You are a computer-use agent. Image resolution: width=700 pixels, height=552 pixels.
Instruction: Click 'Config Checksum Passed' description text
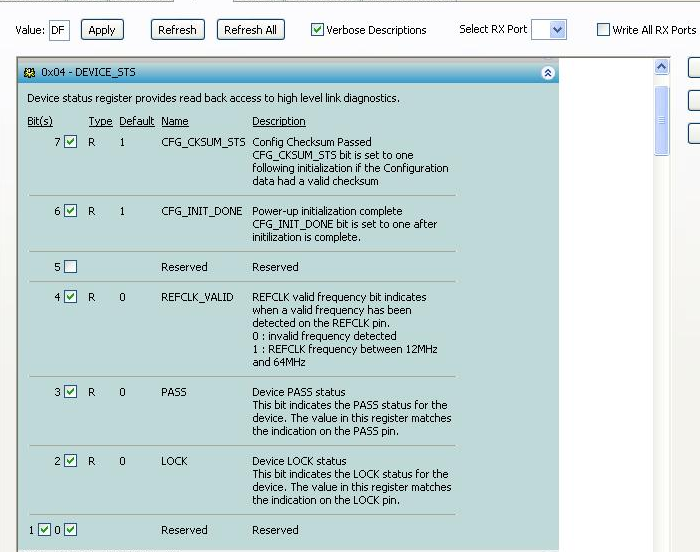pos(312,142)
